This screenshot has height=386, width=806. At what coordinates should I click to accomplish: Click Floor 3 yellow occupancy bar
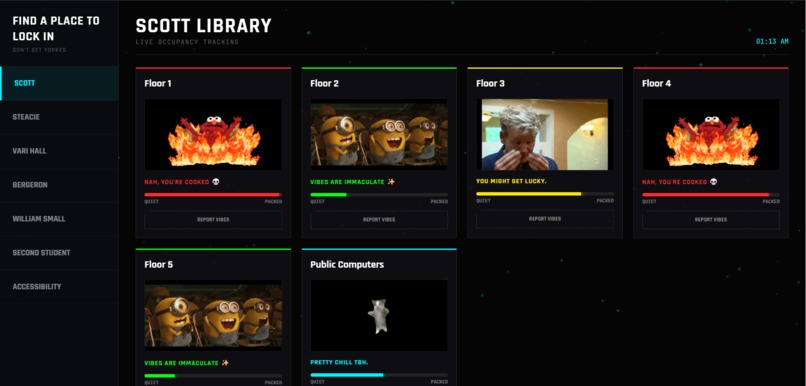545,194
